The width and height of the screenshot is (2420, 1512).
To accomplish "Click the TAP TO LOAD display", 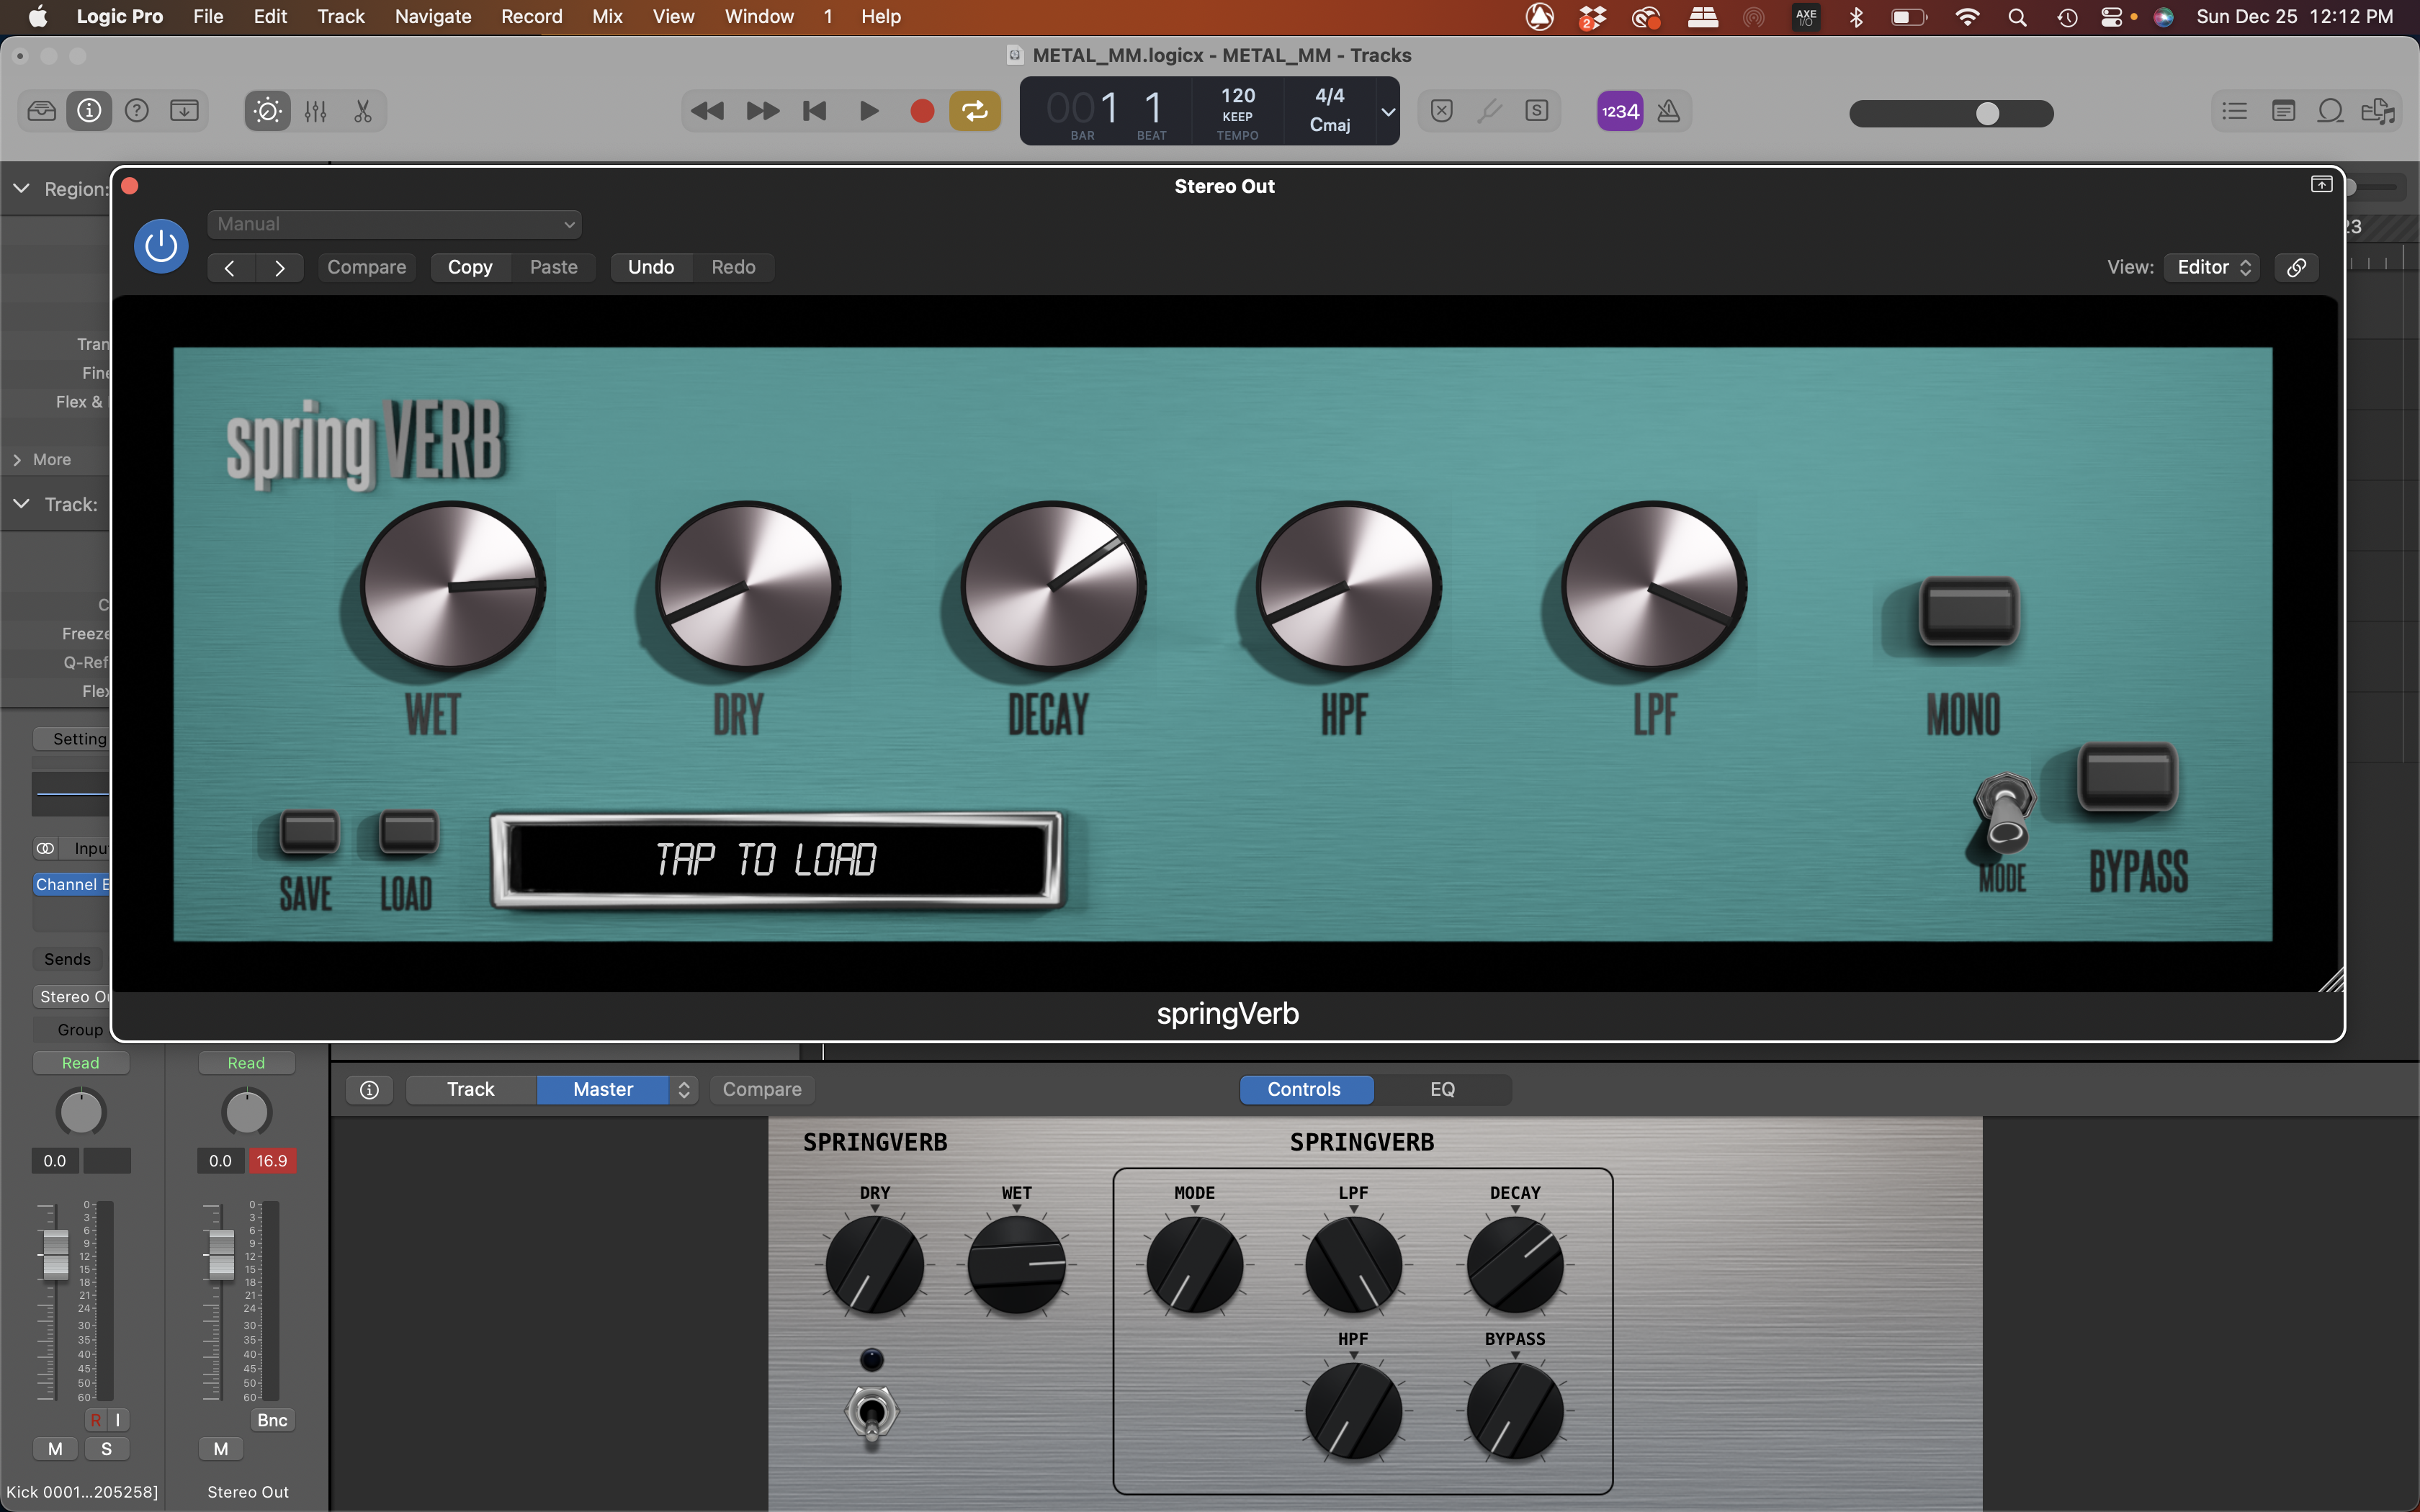I will click(777, 860).
